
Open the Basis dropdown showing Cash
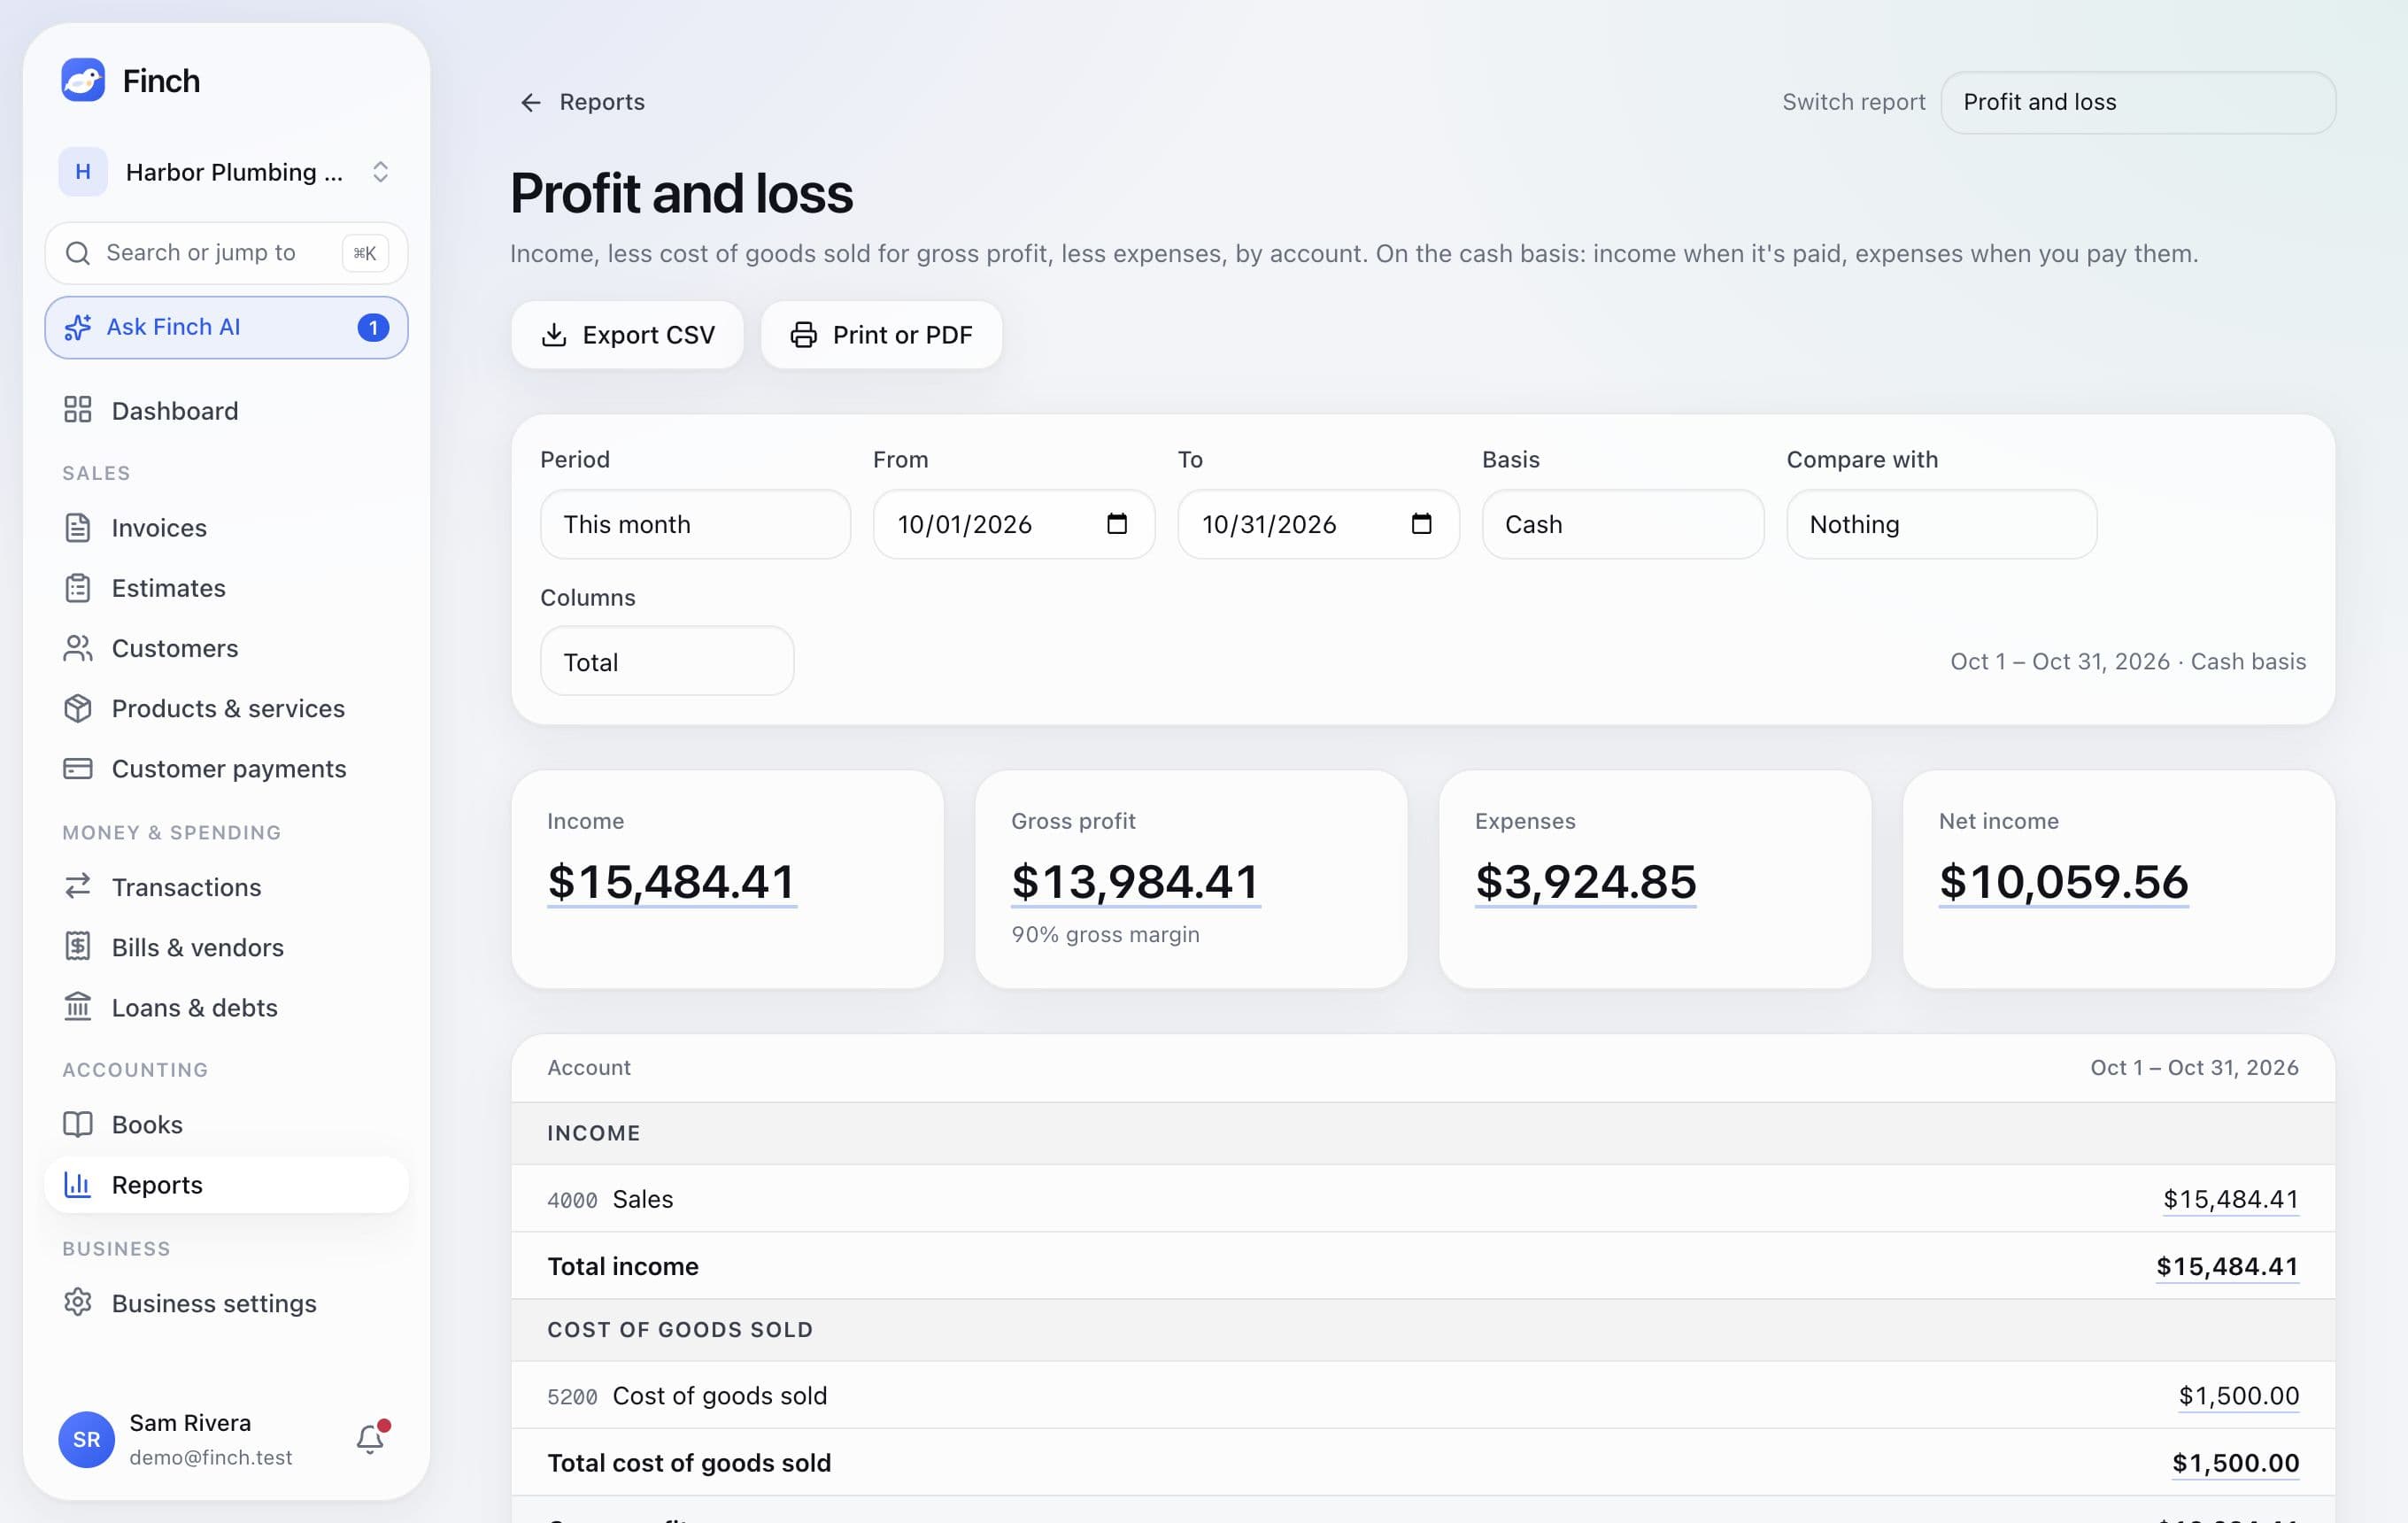(1622, 524)
